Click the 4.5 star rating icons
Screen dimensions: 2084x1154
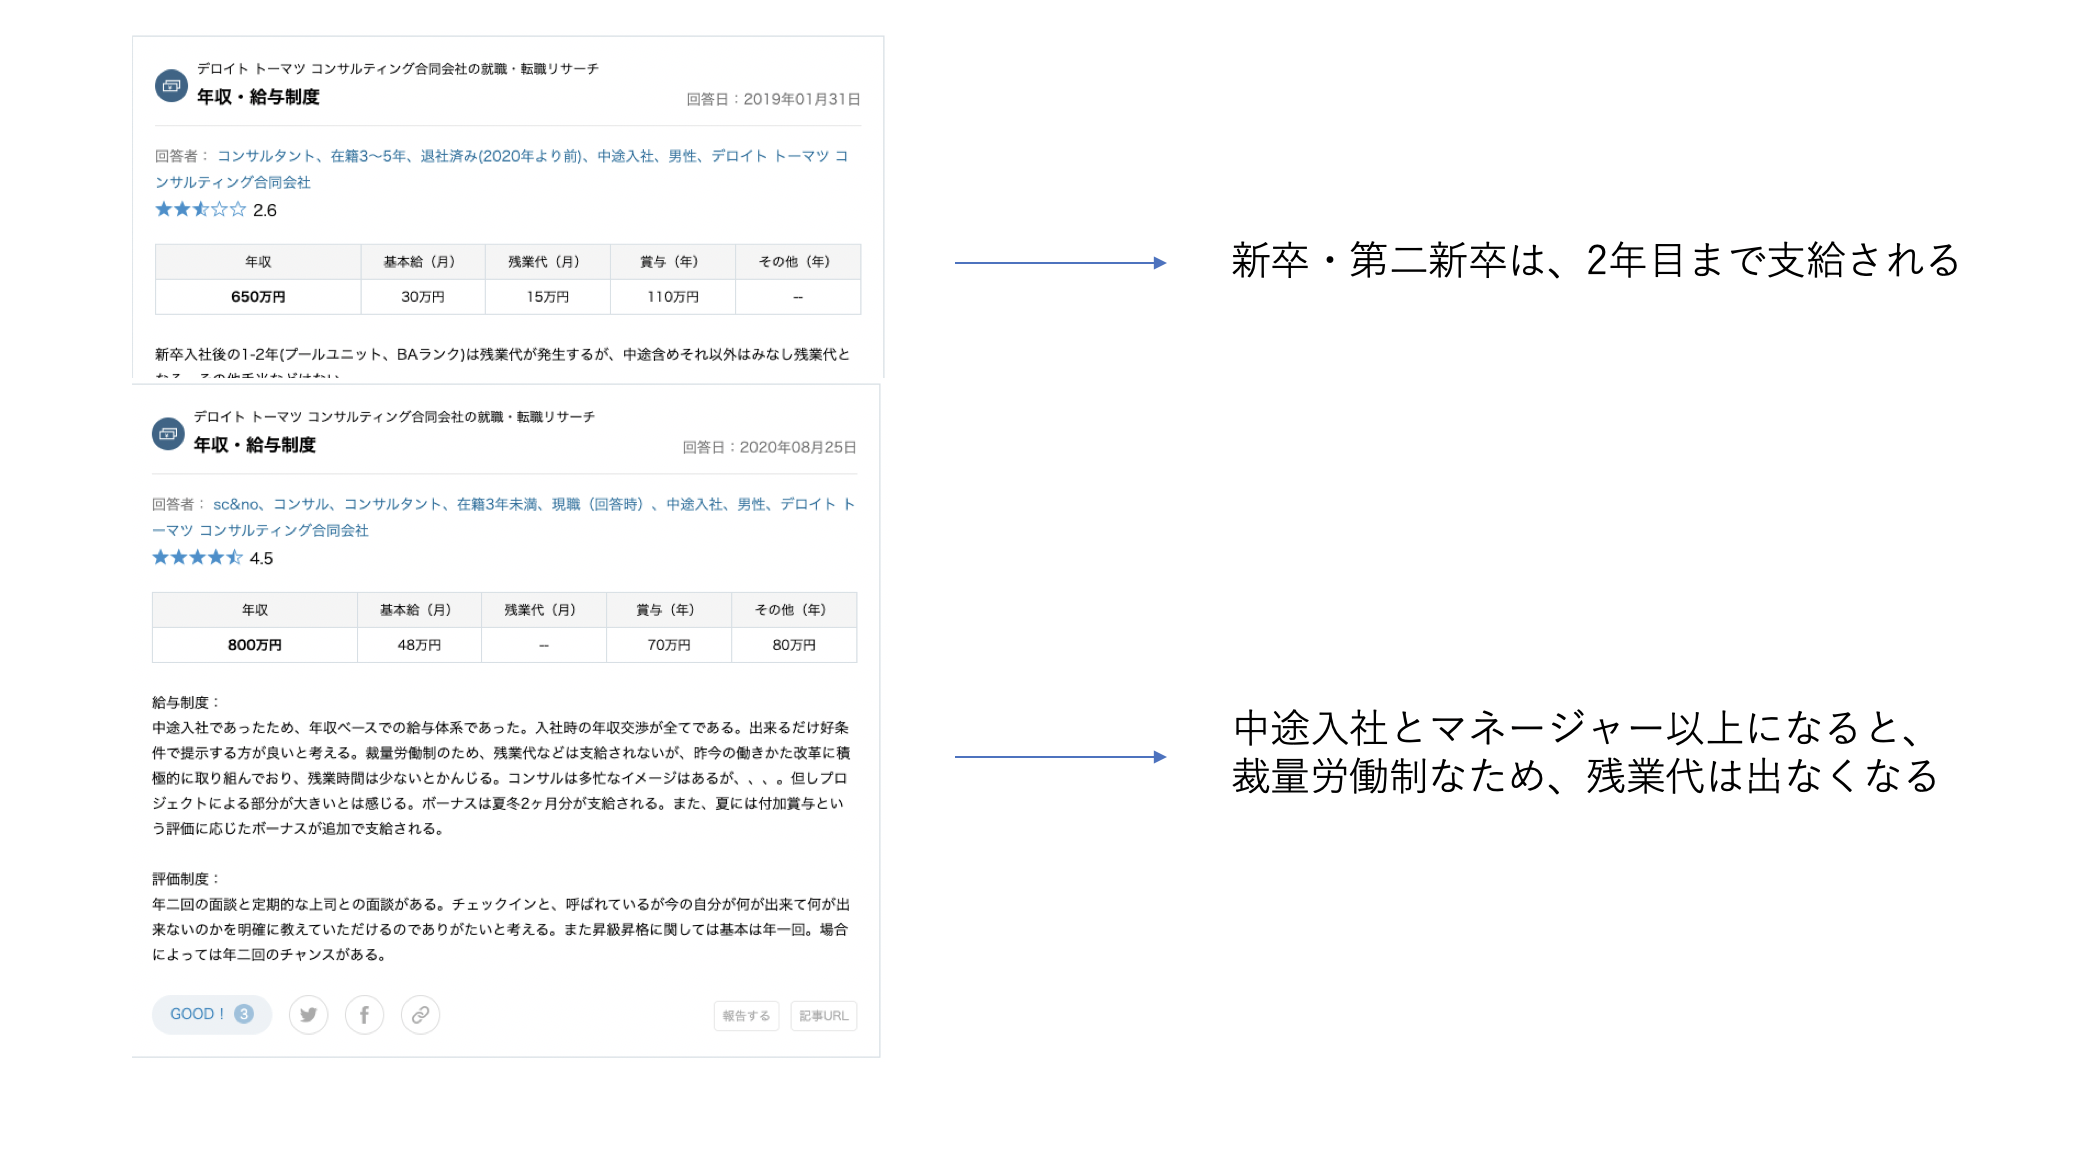(197, 557)
